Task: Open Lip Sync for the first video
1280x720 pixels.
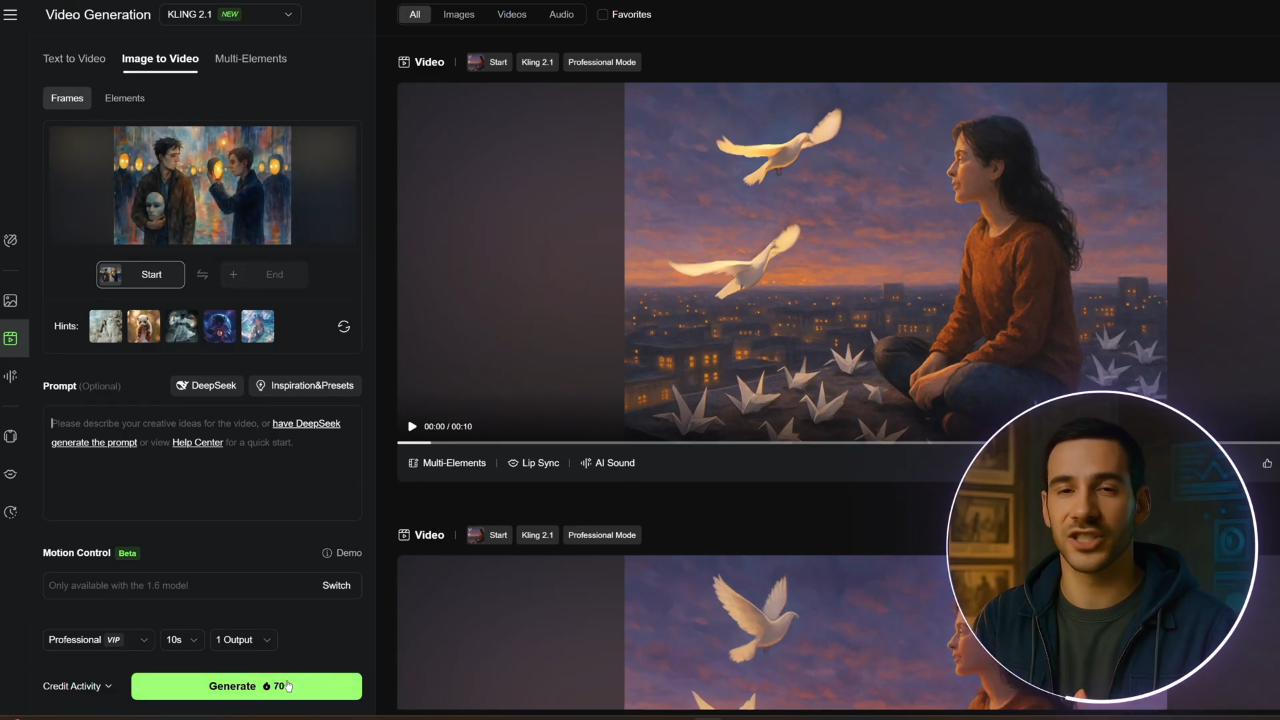Action: [x=533, y=463]
